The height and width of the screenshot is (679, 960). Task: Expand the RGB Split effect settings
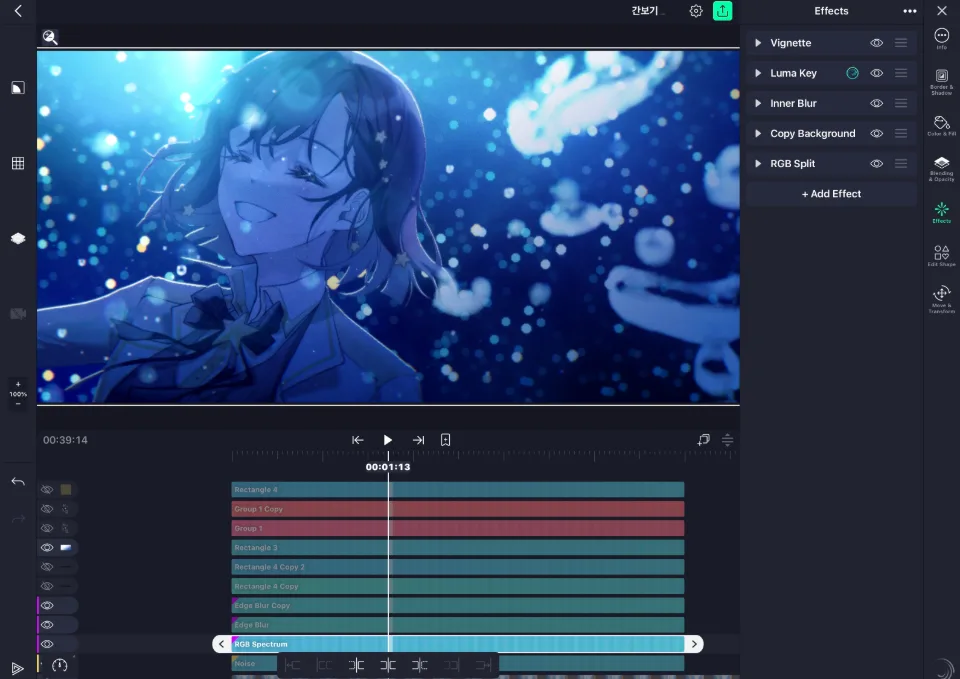click(758, 163)
